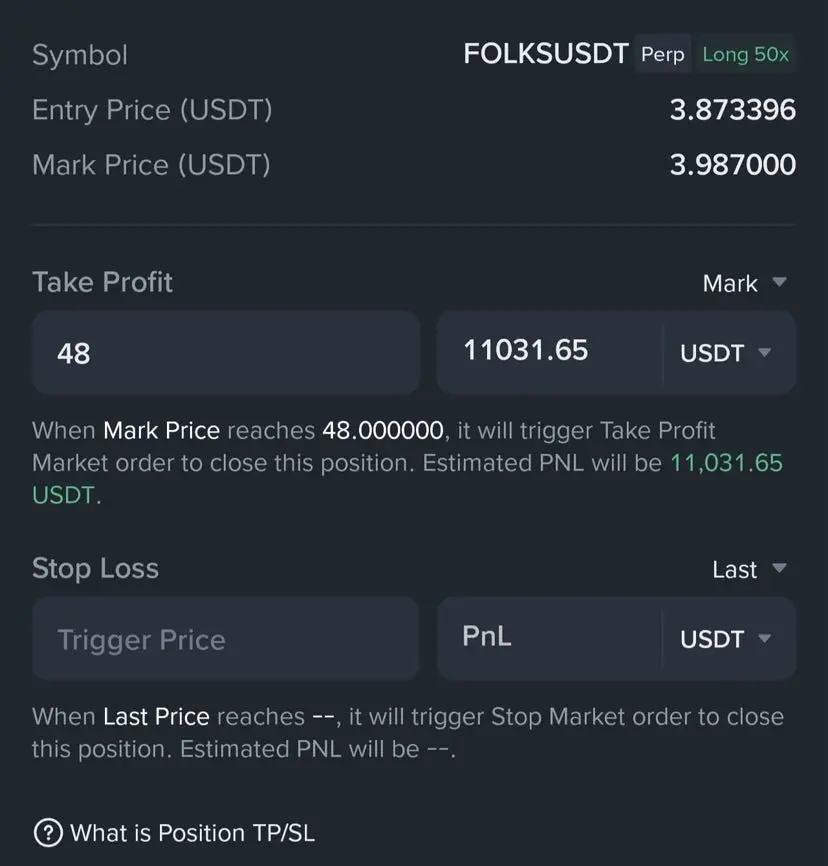Focus the Stop Loss PnL input field

548,638
